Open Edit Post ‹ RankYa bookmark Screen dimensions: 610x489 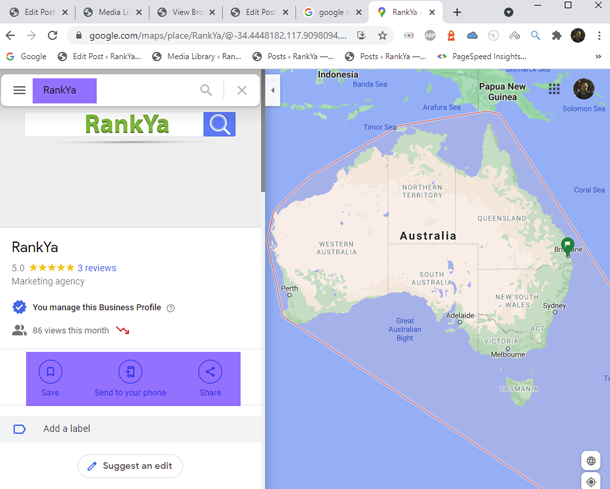[99, 56]
